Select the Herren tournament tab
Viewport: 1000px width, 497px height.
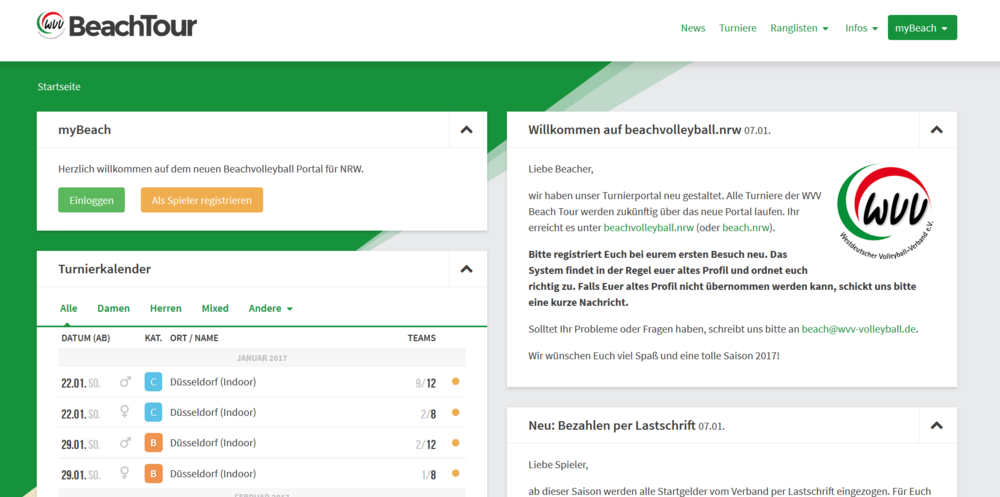coord(166,308)
